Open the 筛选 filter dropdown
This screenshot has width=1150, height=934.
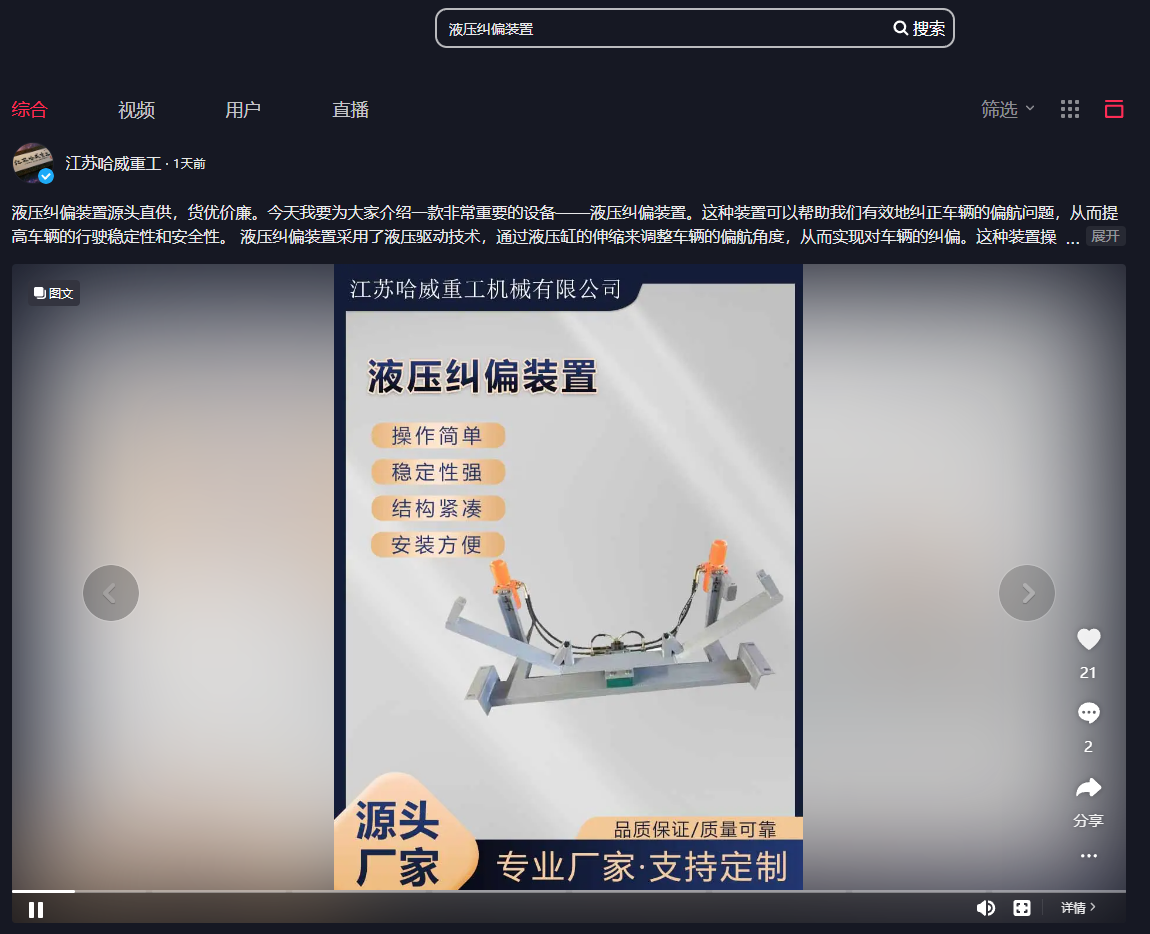click(1007, 109)
